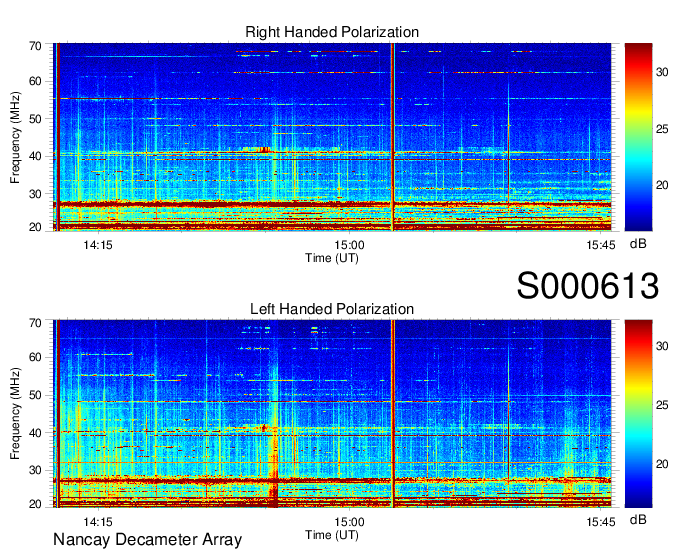Viewport: 680px width, 552px height.
Task: Click the 25 dB tick on the Right Handed color bar
Action: [x=662, y=129]
